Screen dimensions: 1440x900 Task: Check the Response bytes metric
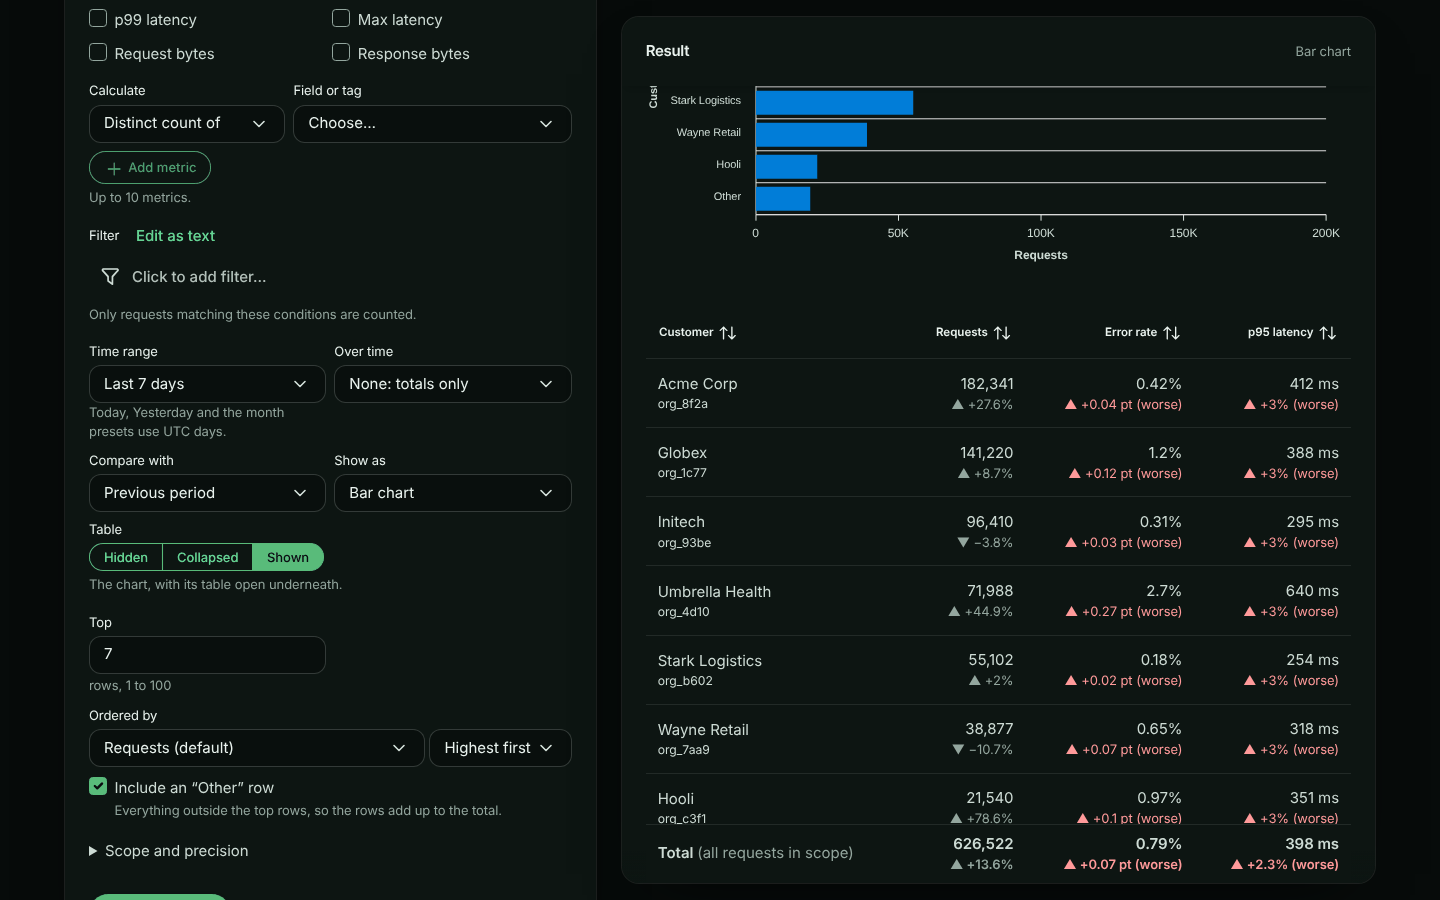click(x=341, y=52)
